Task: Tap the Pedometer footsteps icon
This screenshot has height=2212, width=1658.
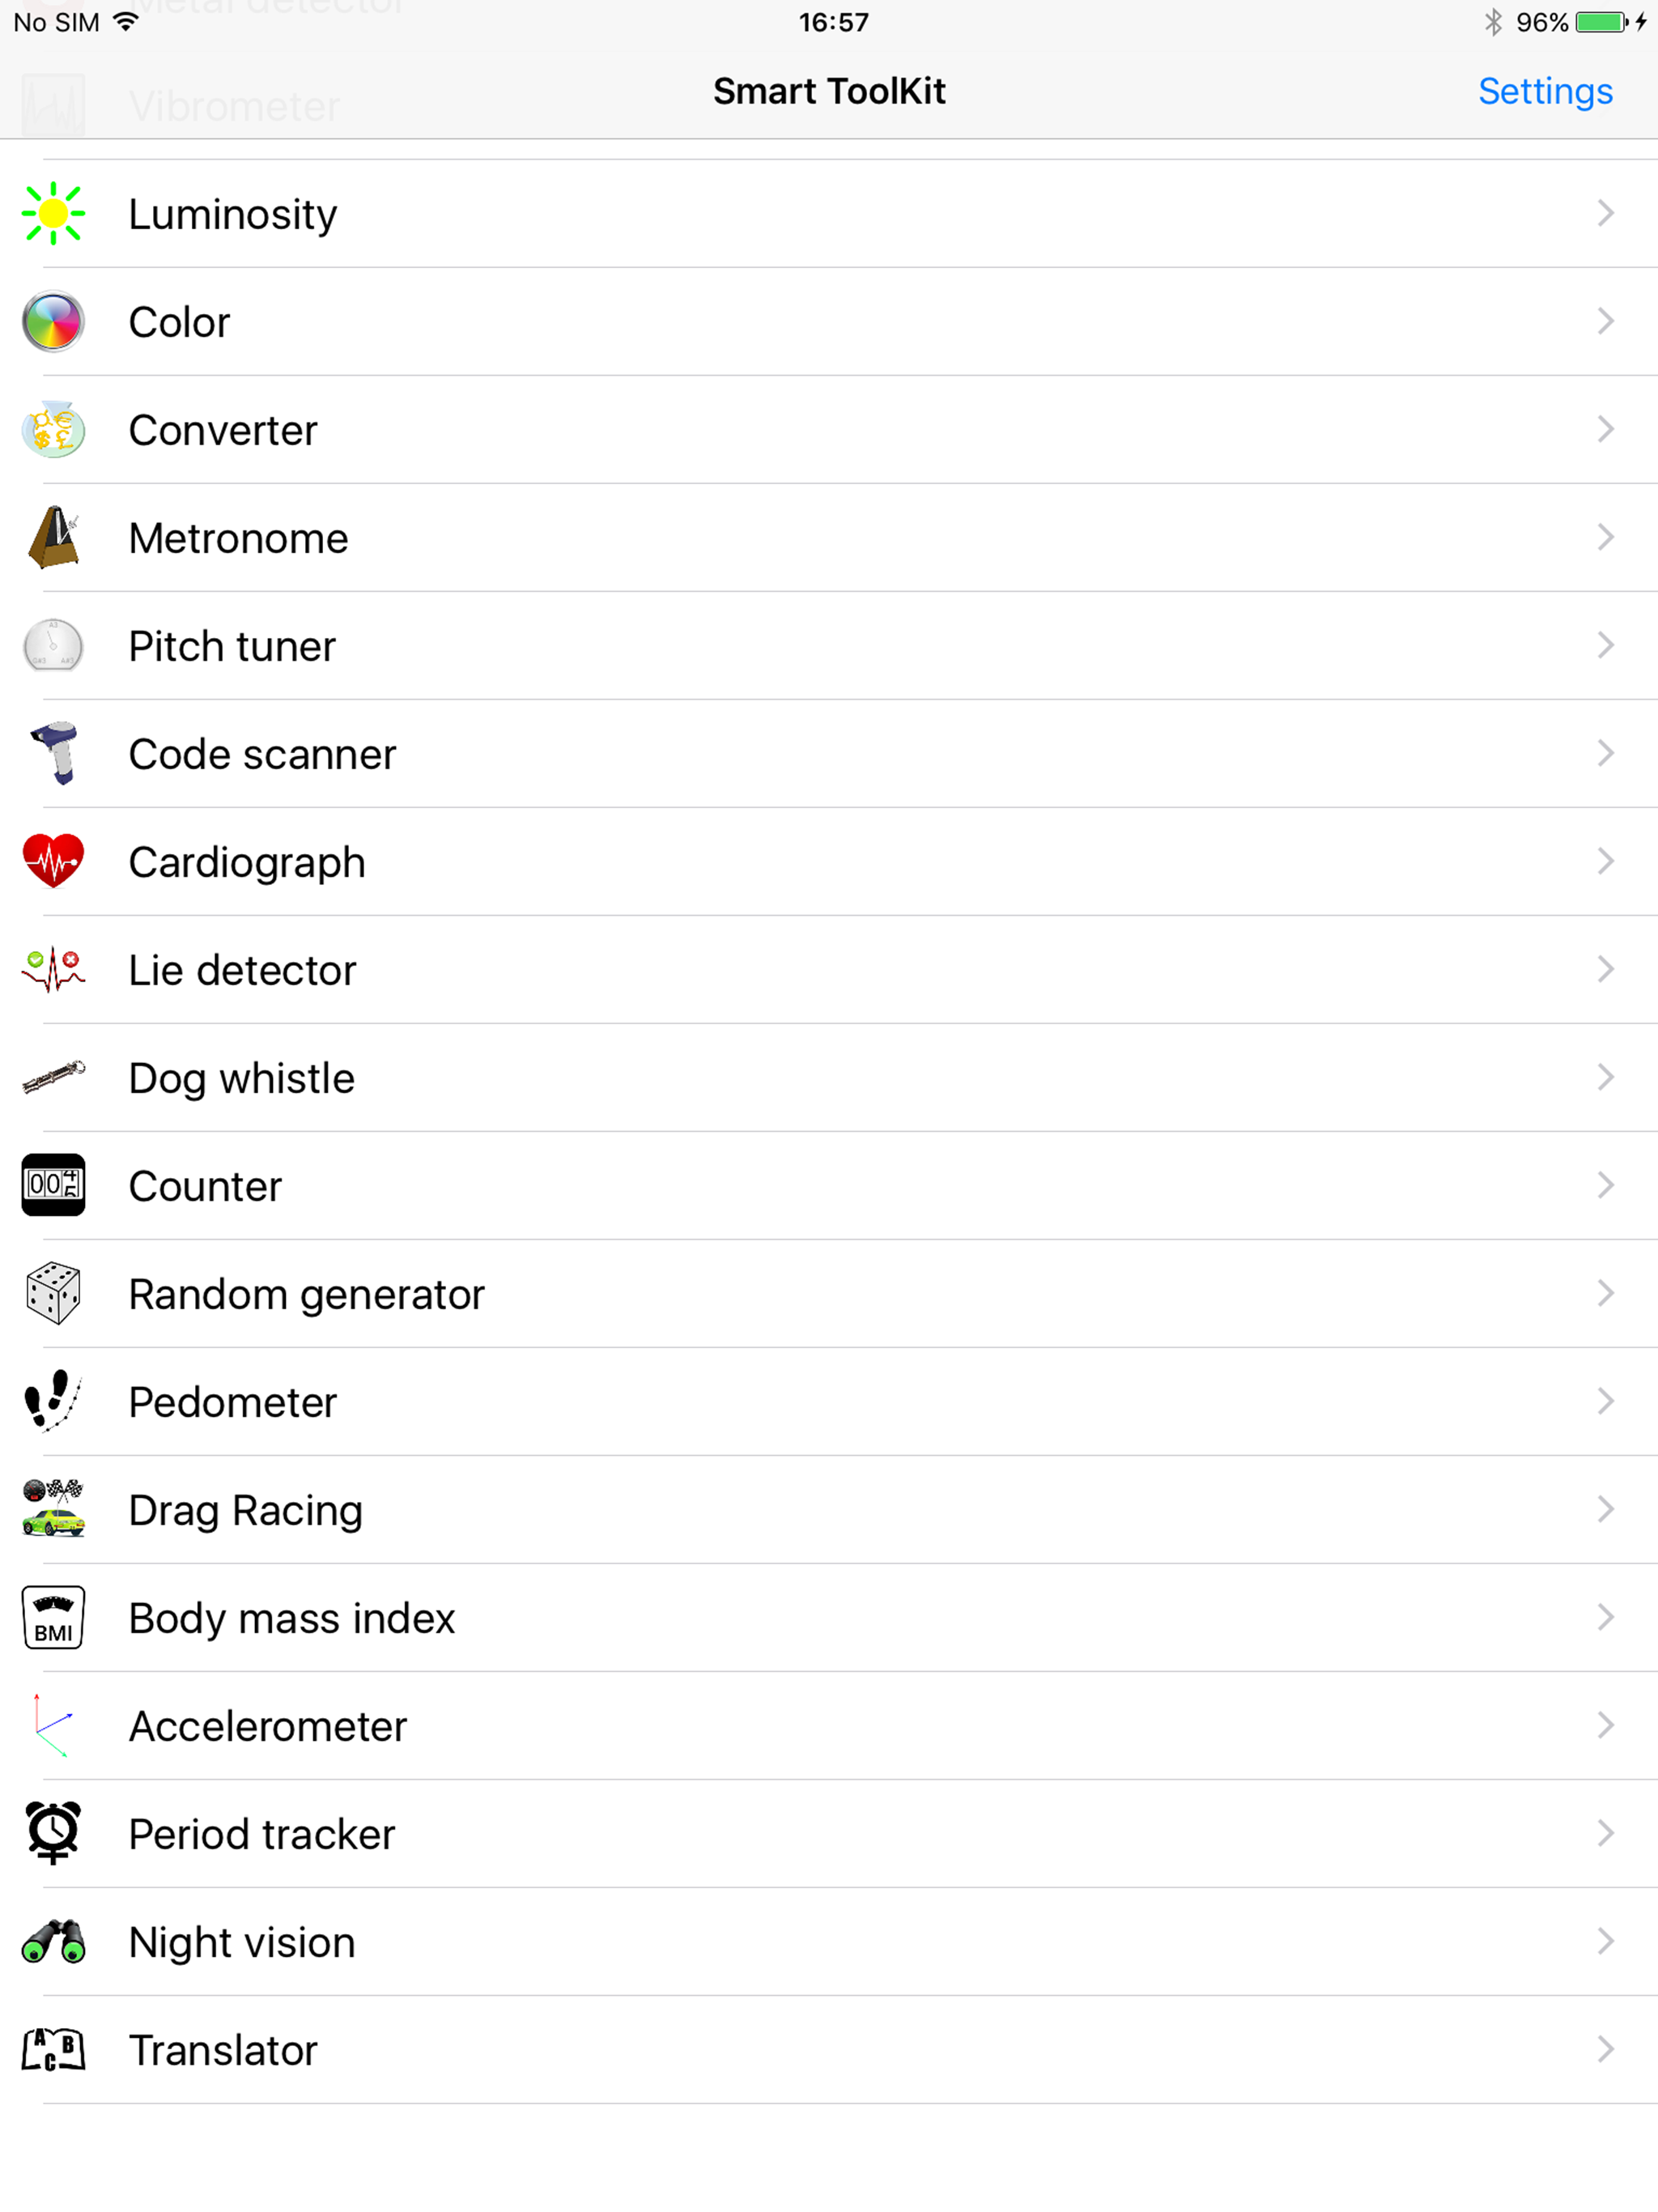Action: pos(54,1401)
